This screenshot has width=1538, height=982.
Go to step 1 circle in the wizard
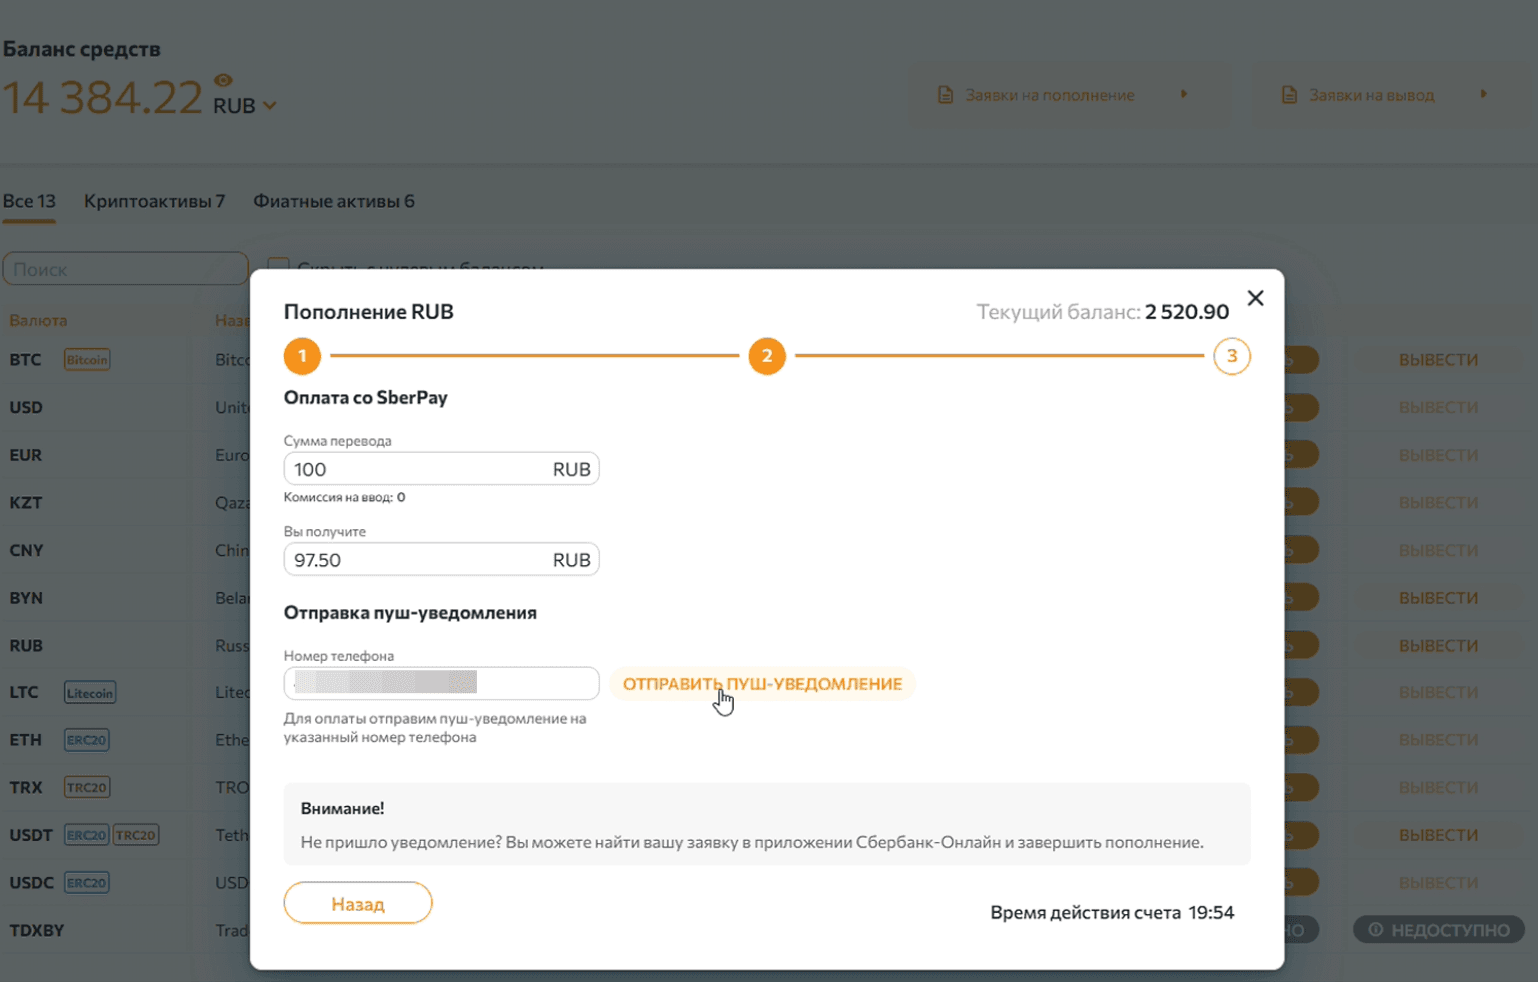[x=302, y=356]
